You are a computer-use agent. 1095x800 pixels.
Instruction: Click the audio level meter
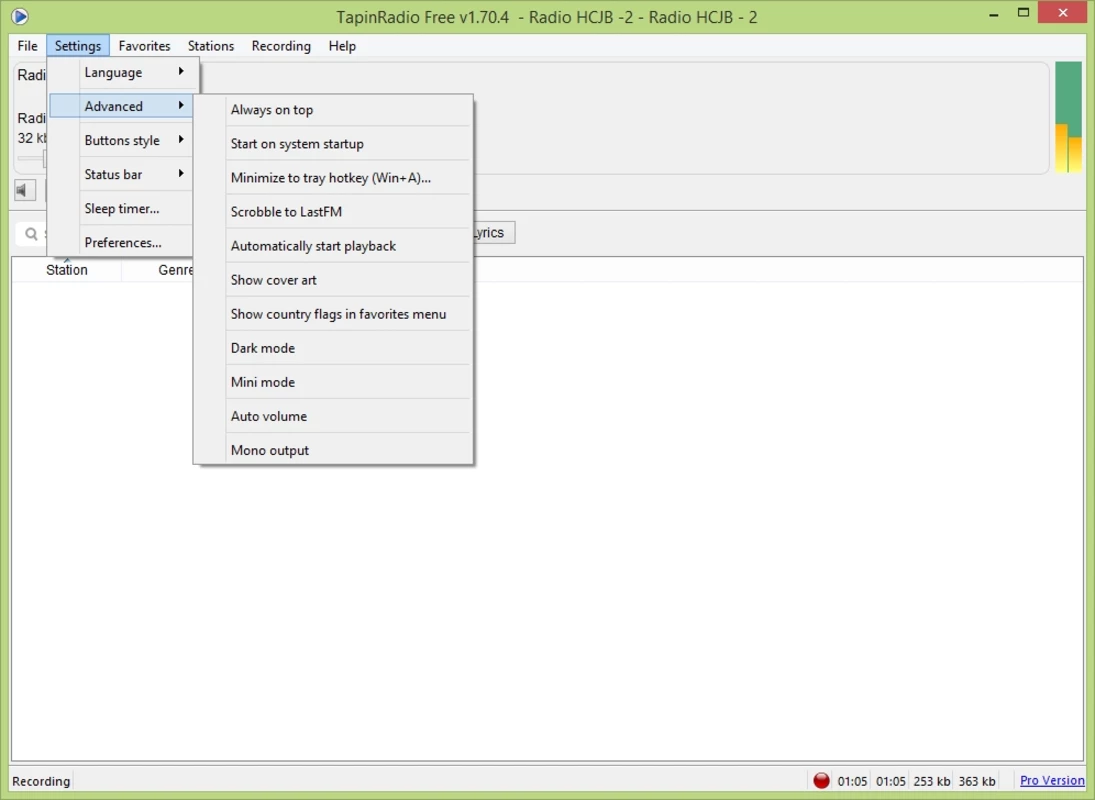[1068, 117]
